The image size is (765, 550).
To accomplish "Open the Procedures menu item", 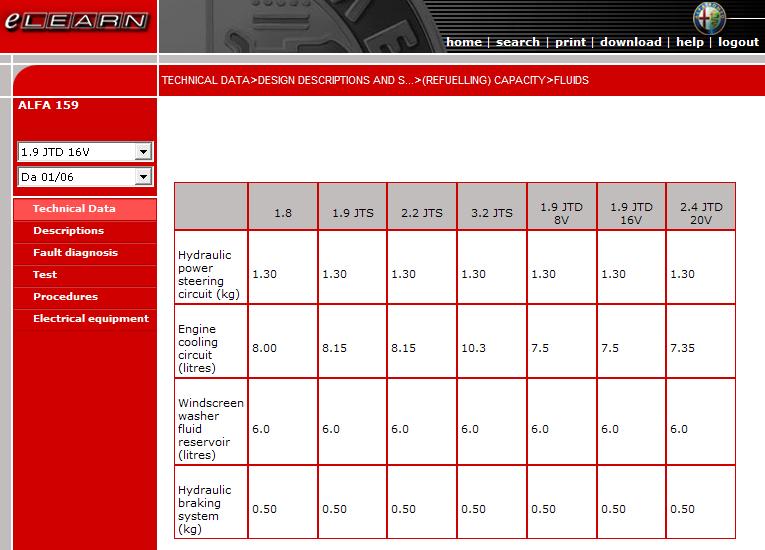I will pyautogui.click(x=85, y=297).
